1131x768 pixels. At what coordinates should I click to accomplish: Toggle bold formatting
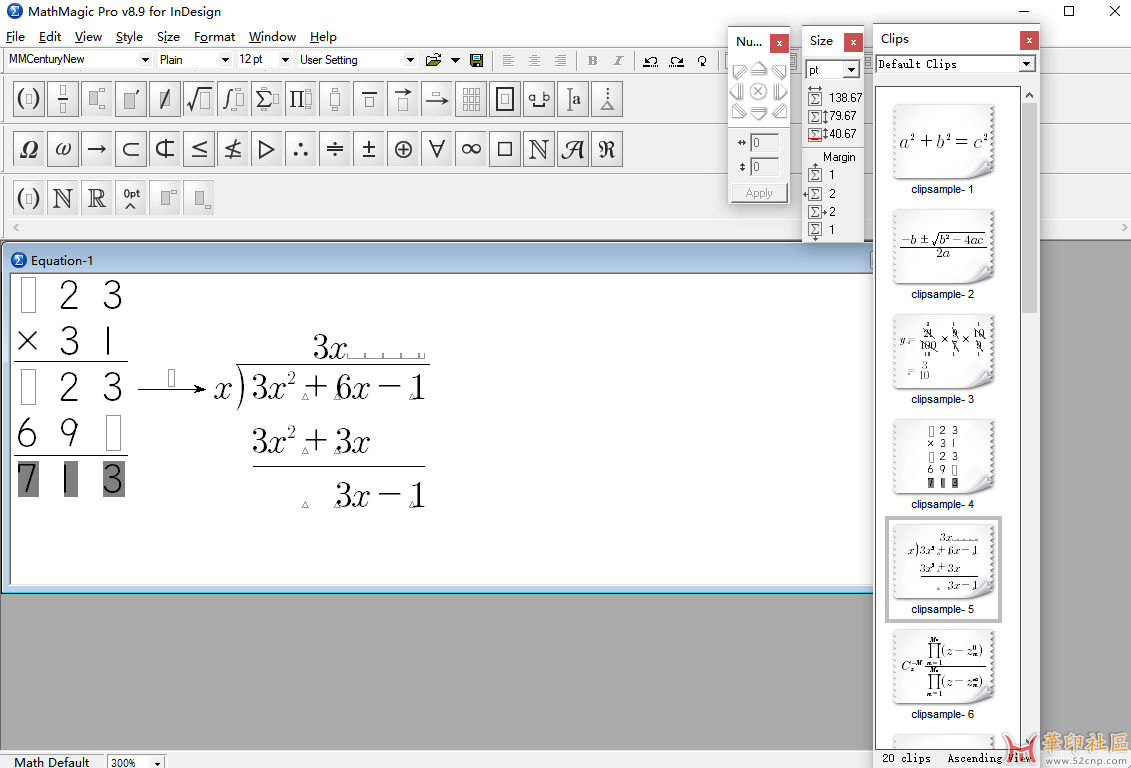pos(592,61)
